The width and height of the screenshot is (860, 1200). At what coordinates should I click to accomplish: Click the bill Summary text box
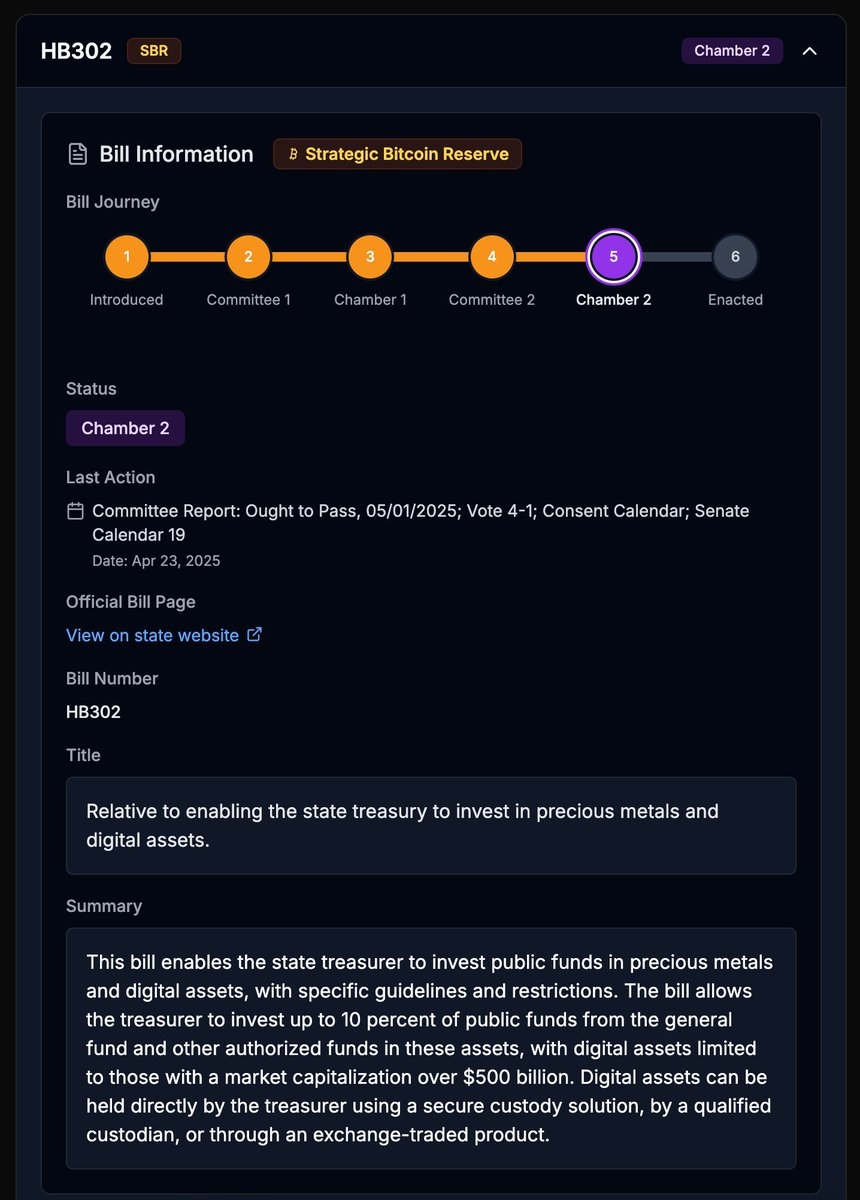pyautogui.click(x=430, y=1048)
